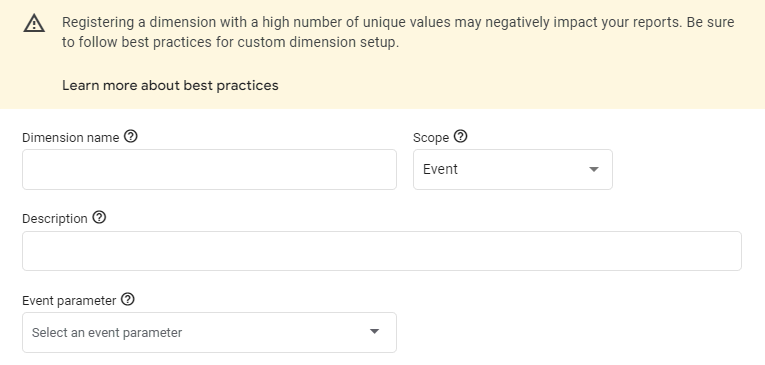
Task: Click the Event parameter field label
Action: (x=69, y=301)
